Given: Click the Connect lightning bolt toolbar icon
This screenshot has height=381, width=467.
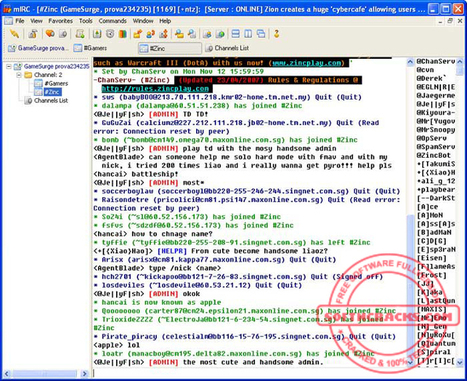Looking at the screenshot, I should [x=14, y=34].
